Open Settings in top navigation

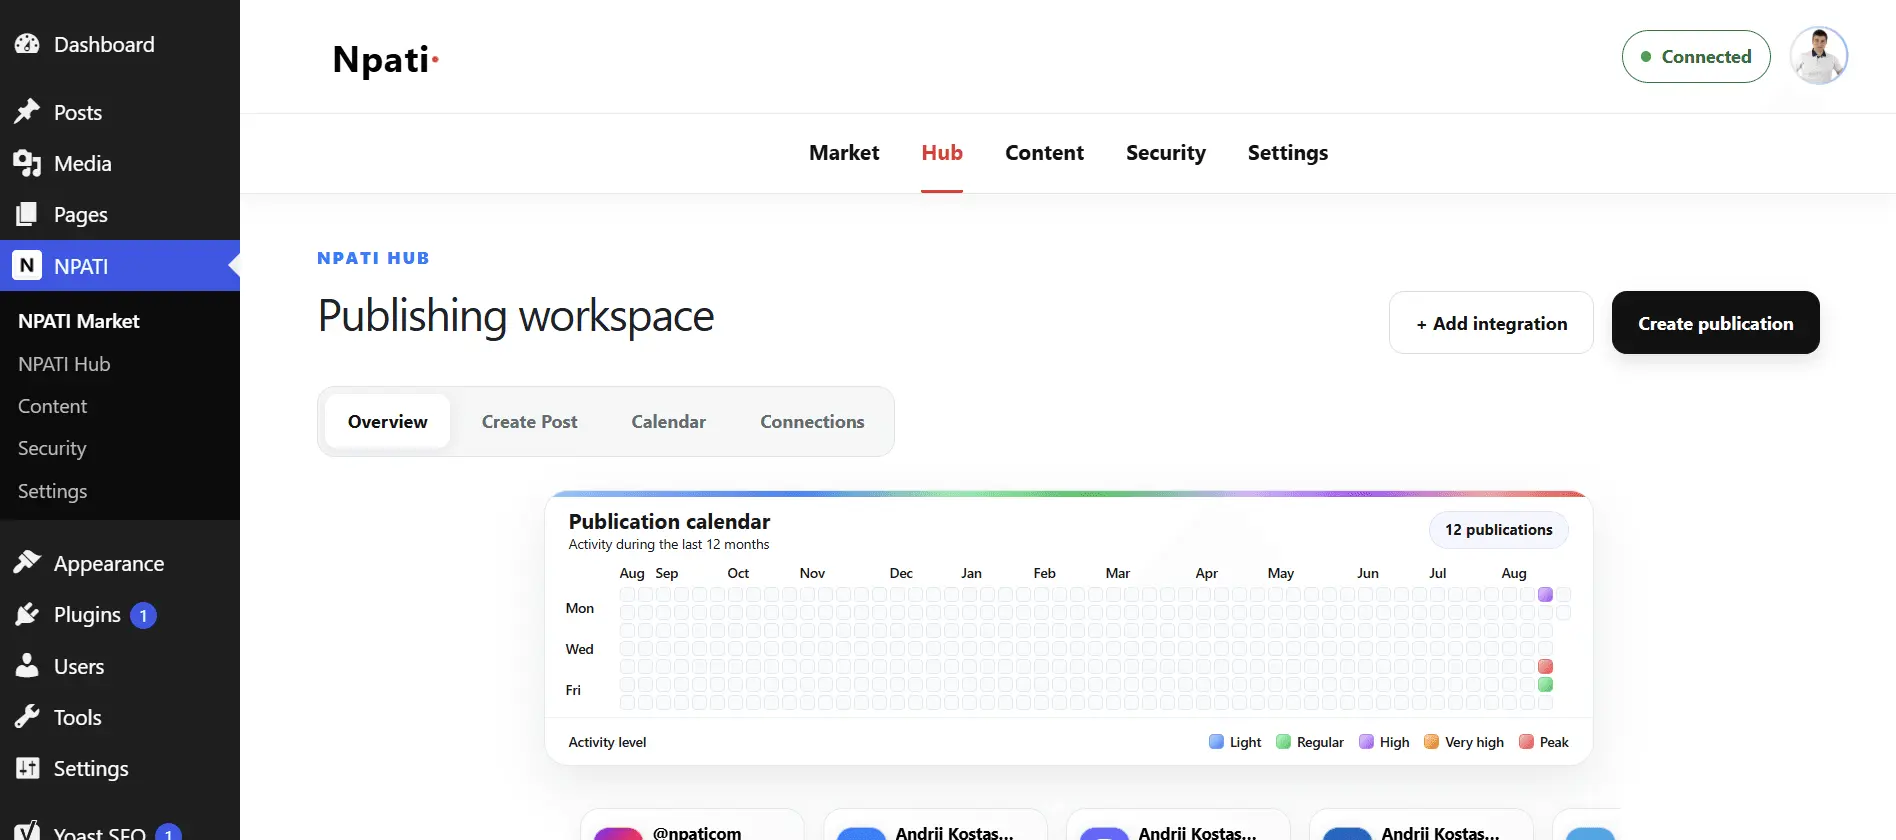[1288, 153]
